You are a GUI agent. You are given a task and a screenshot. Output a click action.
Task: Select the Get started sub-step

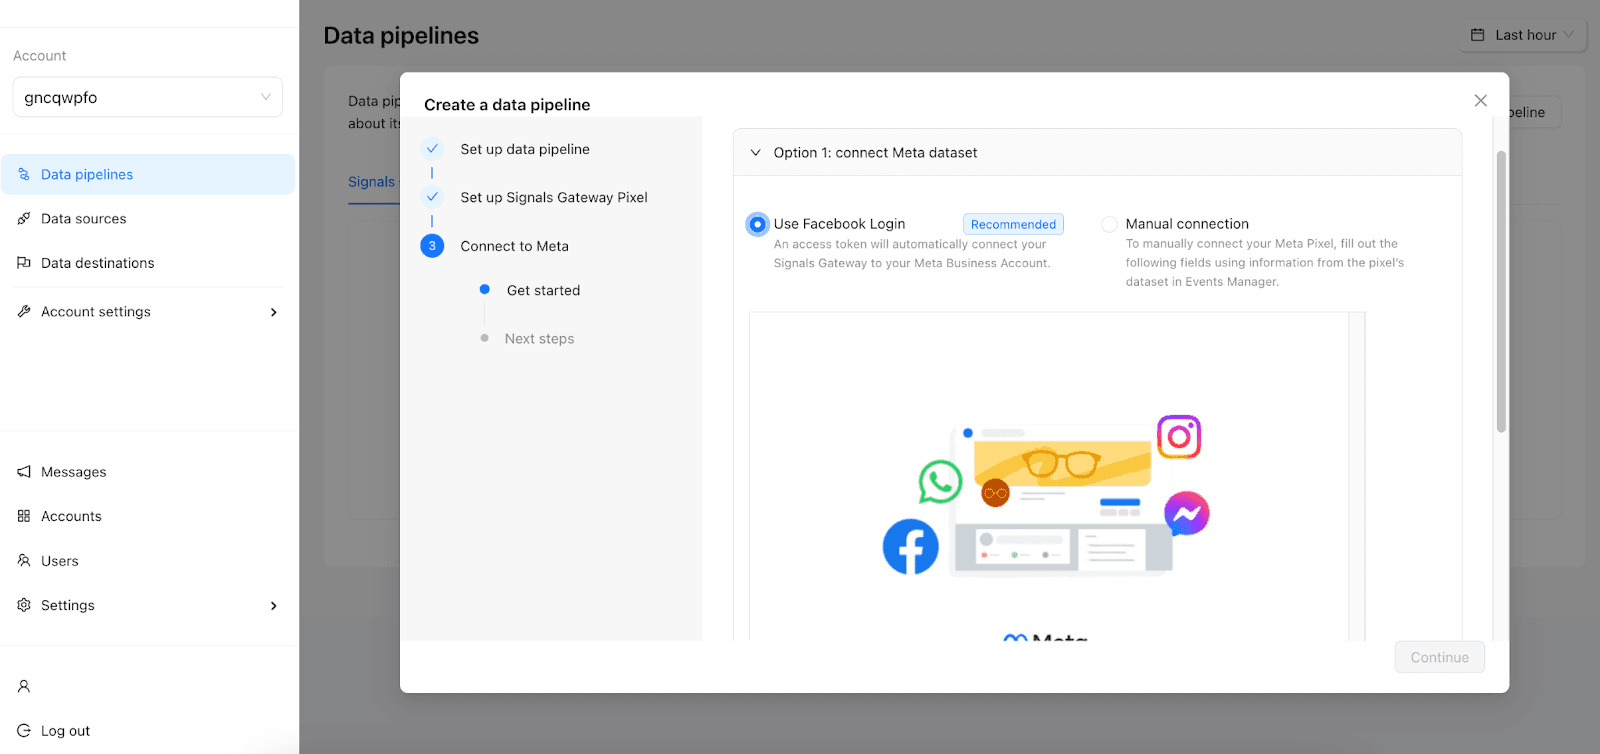(543, 290)
